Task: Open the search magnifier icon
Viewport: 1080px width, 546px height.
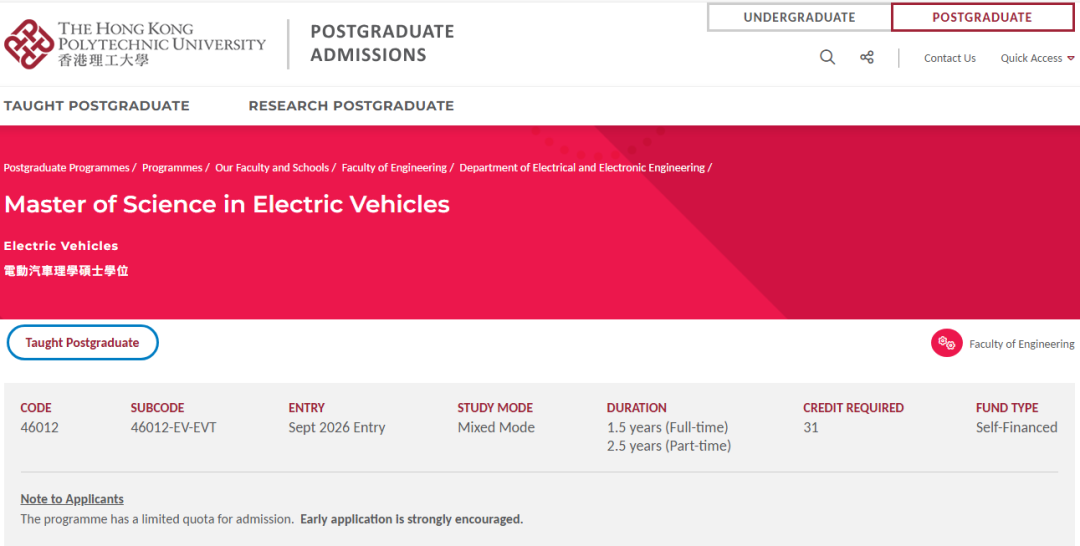Action: (827, 57)
